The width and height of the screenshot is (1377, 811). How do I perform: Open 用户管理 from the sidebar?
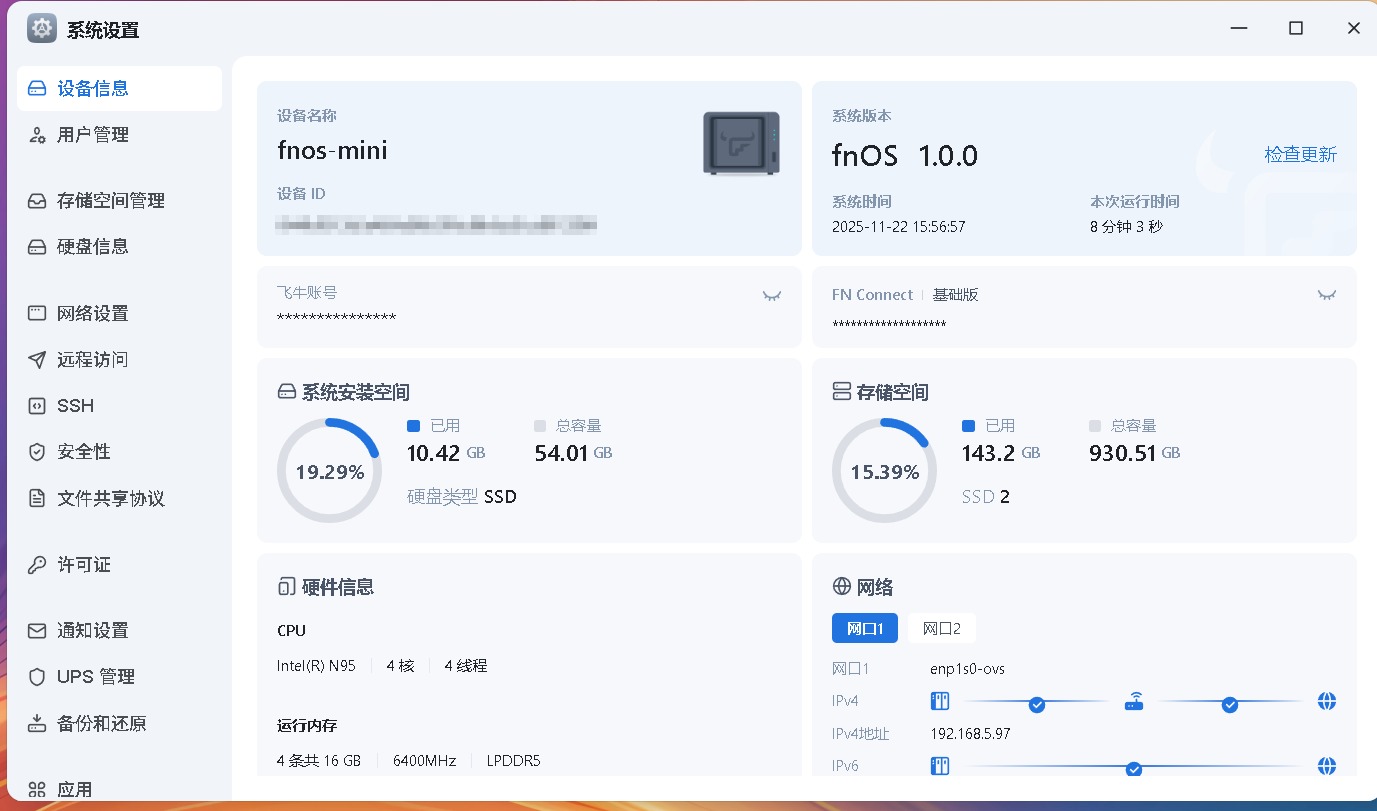(36, 134)
